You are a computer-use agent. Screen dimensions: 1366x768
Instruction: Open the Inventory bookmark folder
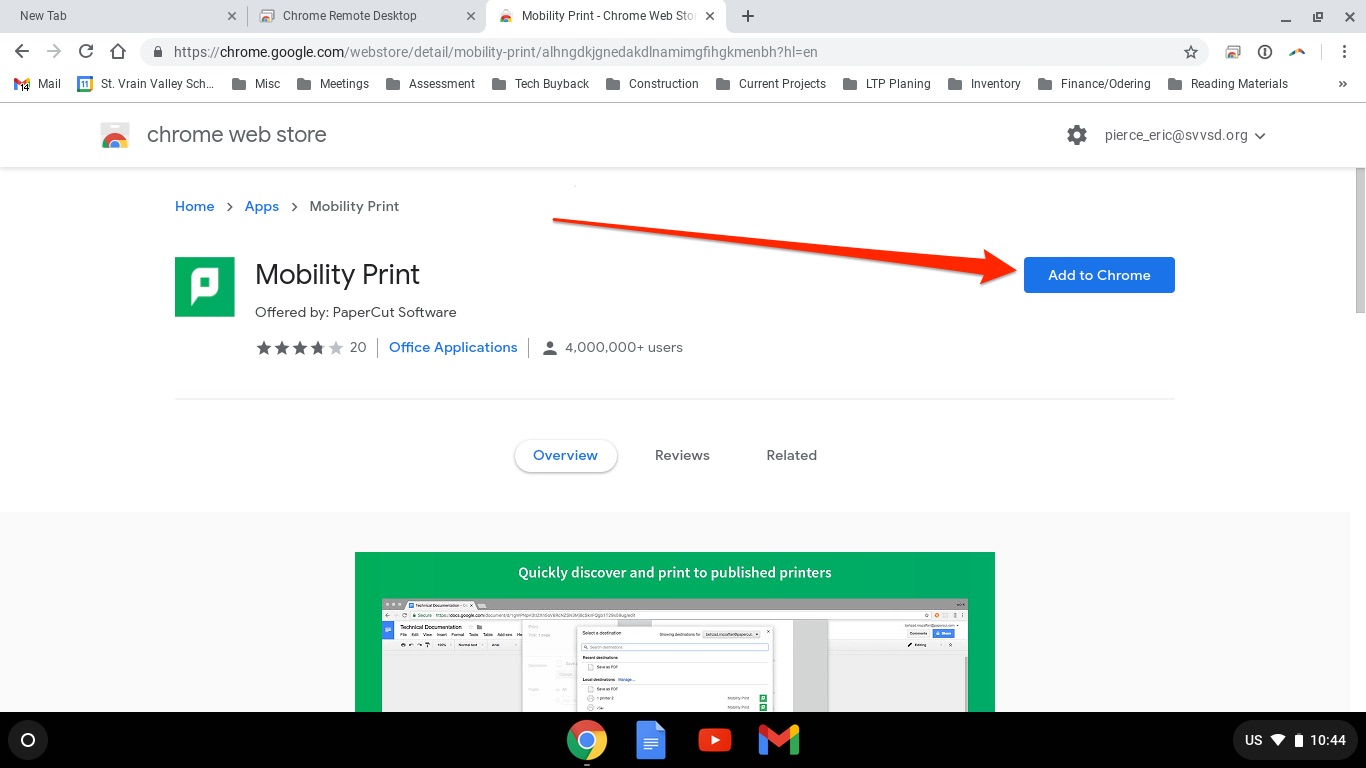coord(984,84)
